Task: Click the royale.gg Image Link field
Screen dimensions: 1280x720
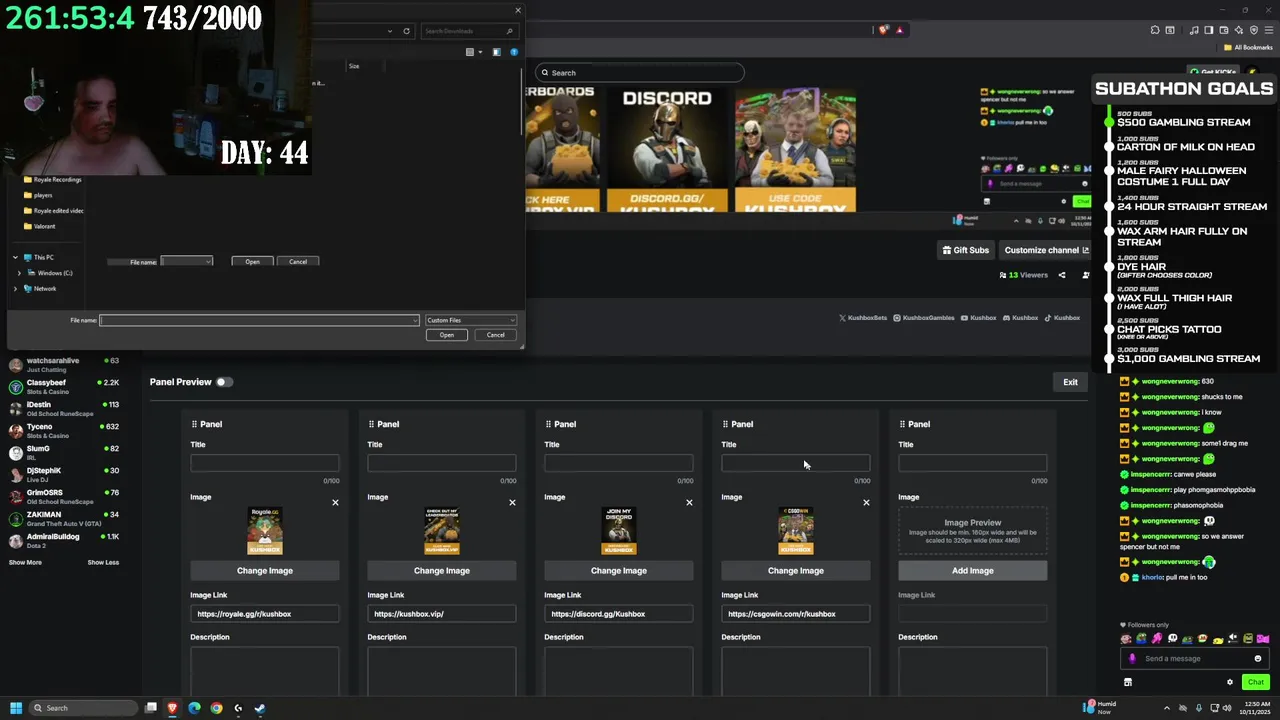Action: pyautogui.click(x=265, y=614)
